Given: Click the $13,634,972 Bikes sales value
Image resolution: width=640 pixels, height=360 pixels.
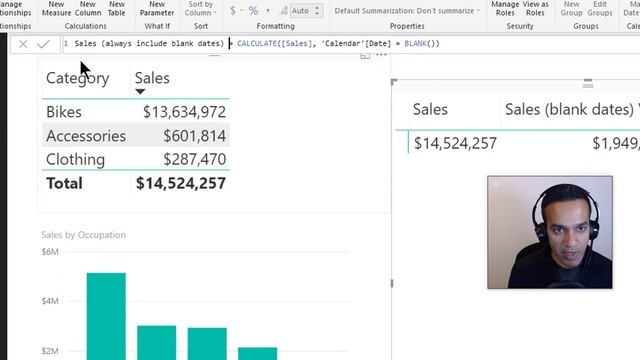Looking at the screenshot, I should tap(184, 112).
